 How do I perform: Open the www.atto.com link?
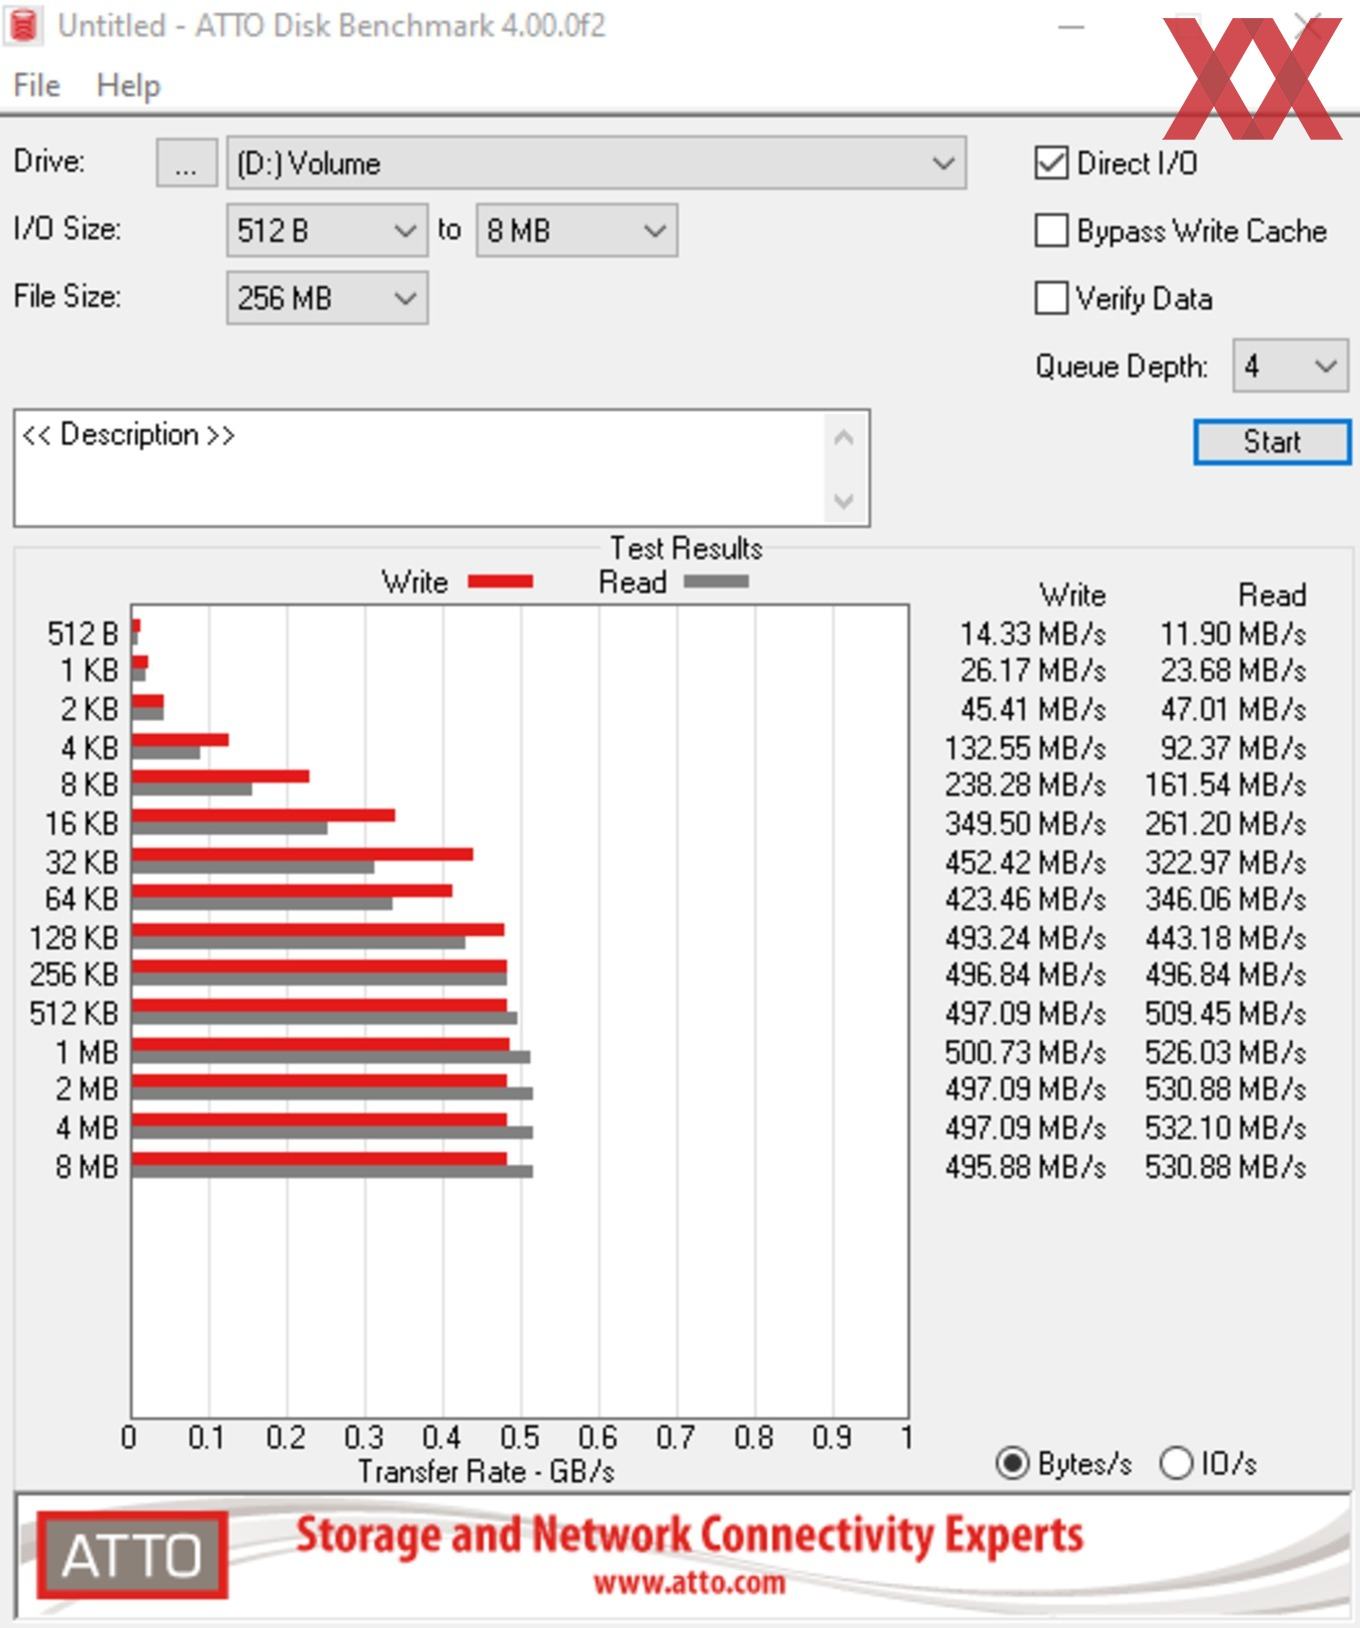pyautogui.click(x=689, y=1583)
